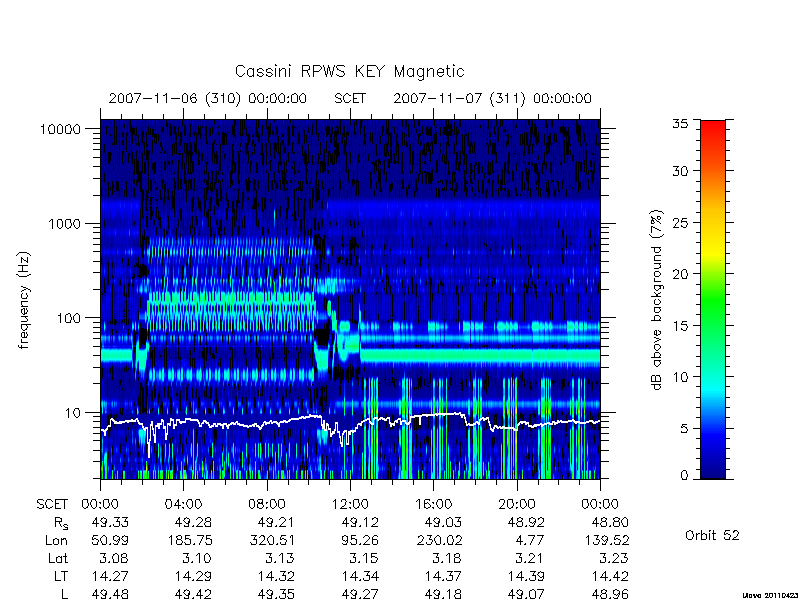Click the SCET row label below the plot
Image resolution: width=800 pixels, height=600 pixels.
pos(52,505)
